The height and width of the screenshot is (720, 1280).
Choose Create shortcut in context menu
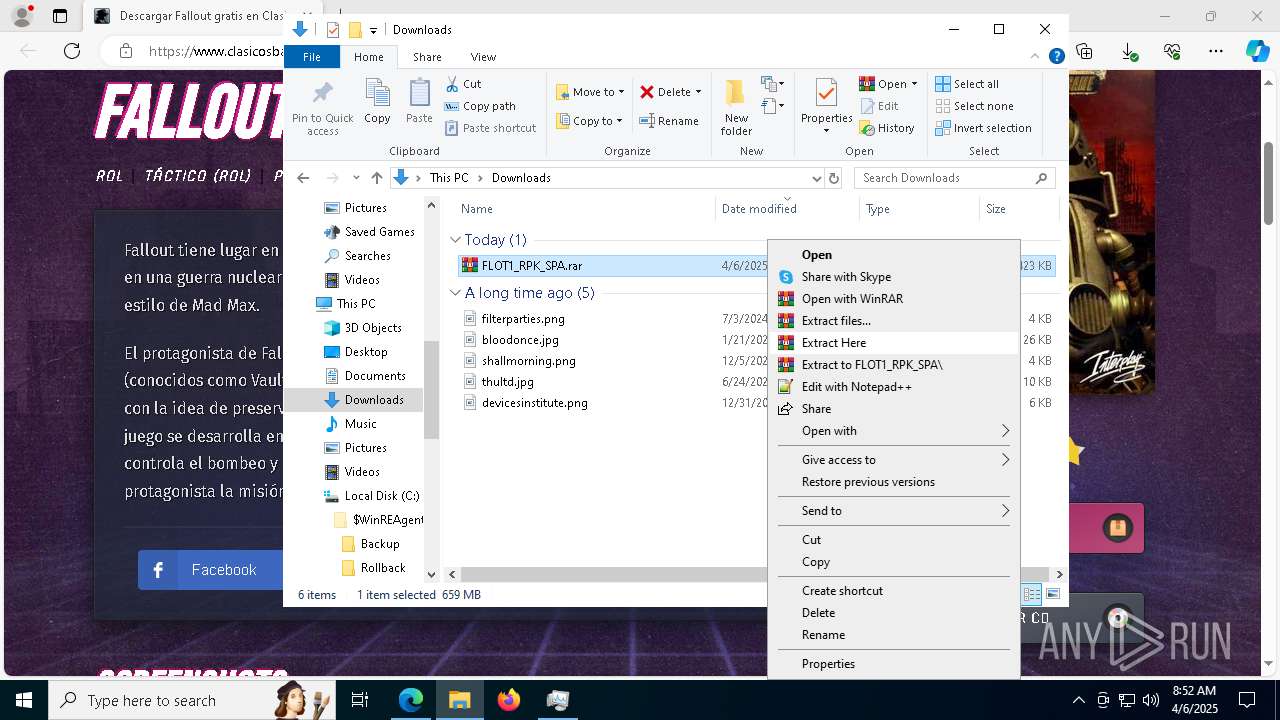(894, 591)
